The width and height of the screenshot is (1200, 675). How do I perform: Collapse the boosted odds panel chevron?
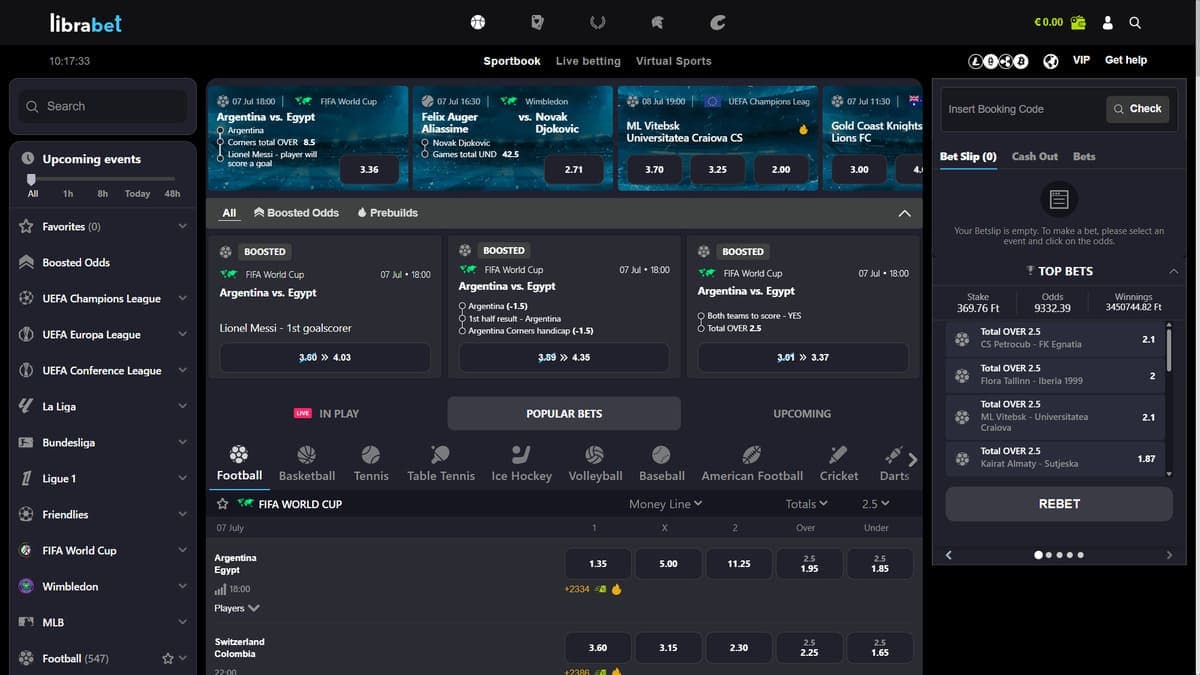click(904, 213)
